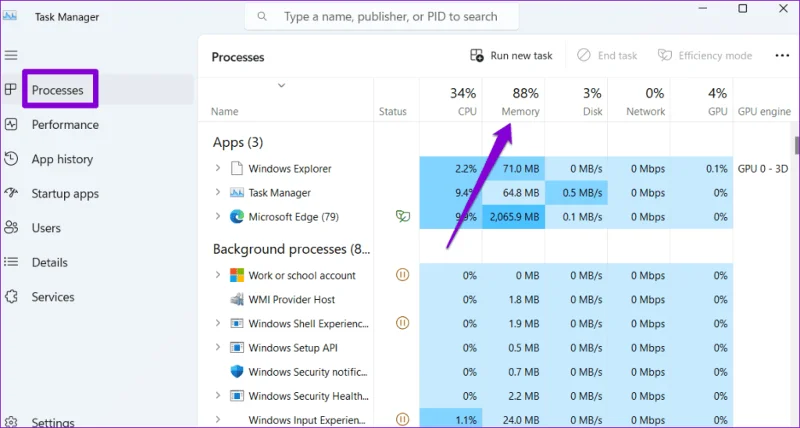Expand Windows Setup API process
This screenshot has width=800, height=428.
(218, 347)
